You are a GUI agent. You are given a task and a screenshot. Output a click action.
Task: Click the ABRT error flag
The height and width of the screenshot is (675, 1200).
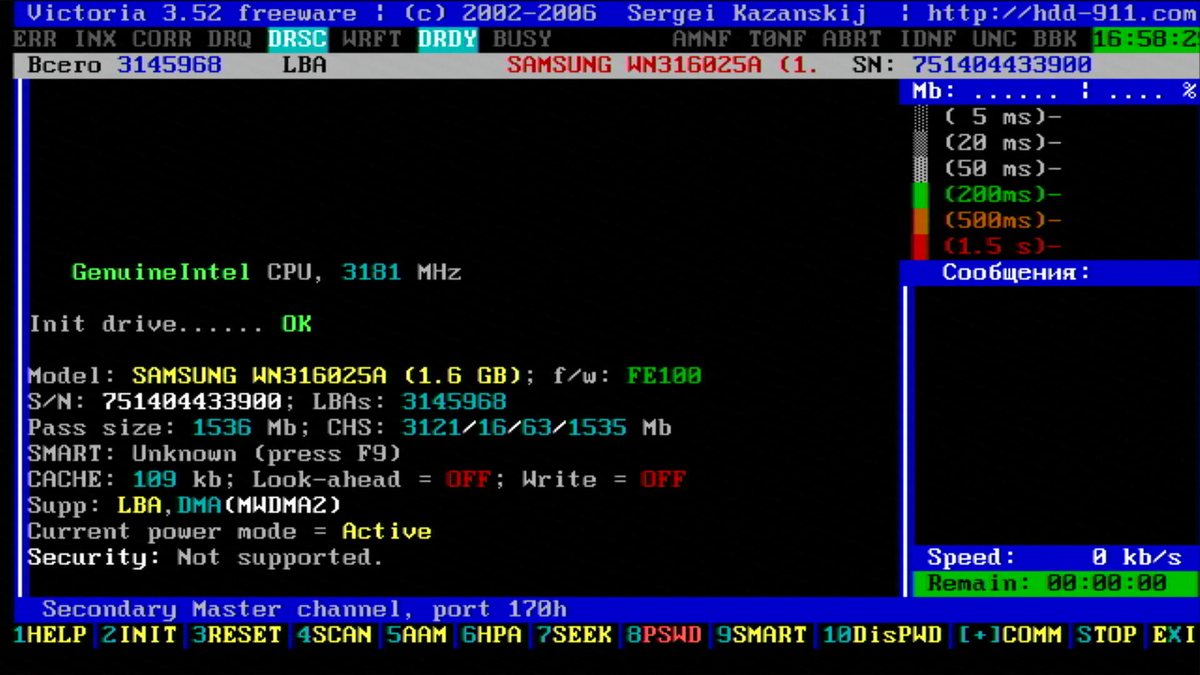[853, 40]
